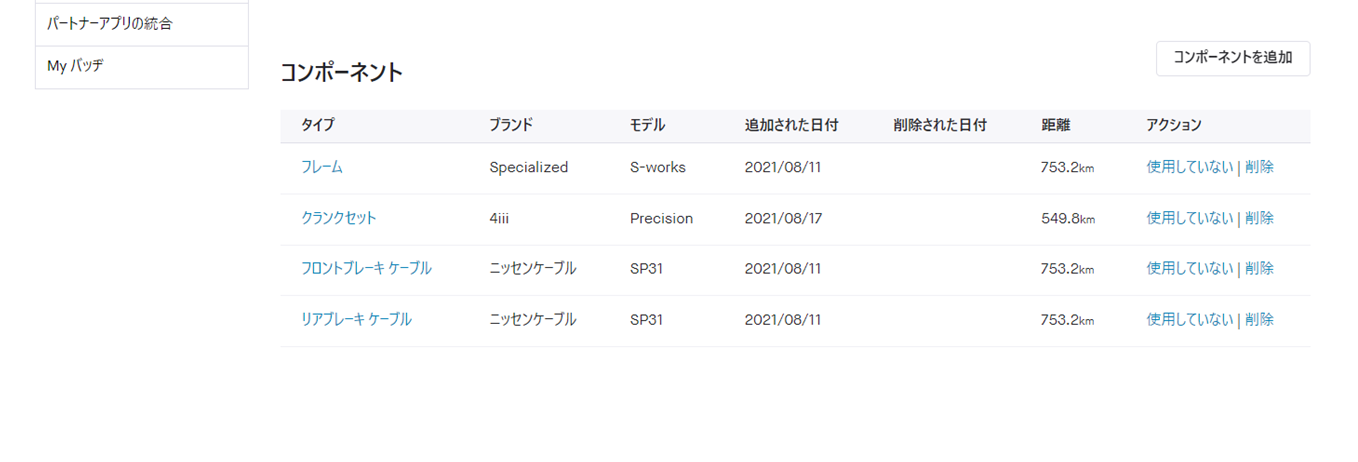
Task: Open the パートナーアプリの統合 sidebar item
Action: tap(141, 24)
